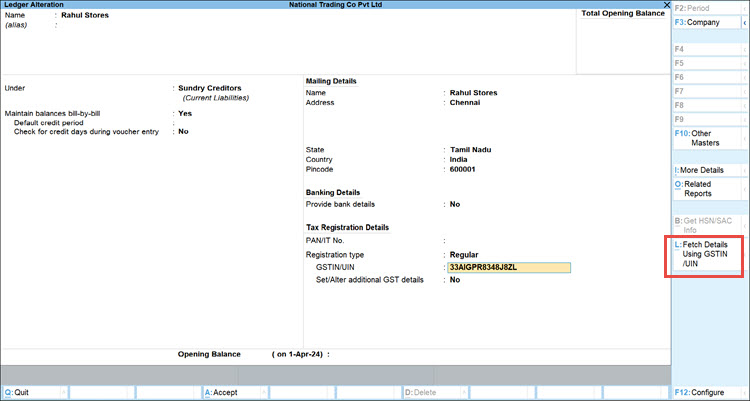This screenshot has height=401, width=750.
Task: Click Fetch Details Using GSTIN/UIN
Action: [x=707, y=257]
